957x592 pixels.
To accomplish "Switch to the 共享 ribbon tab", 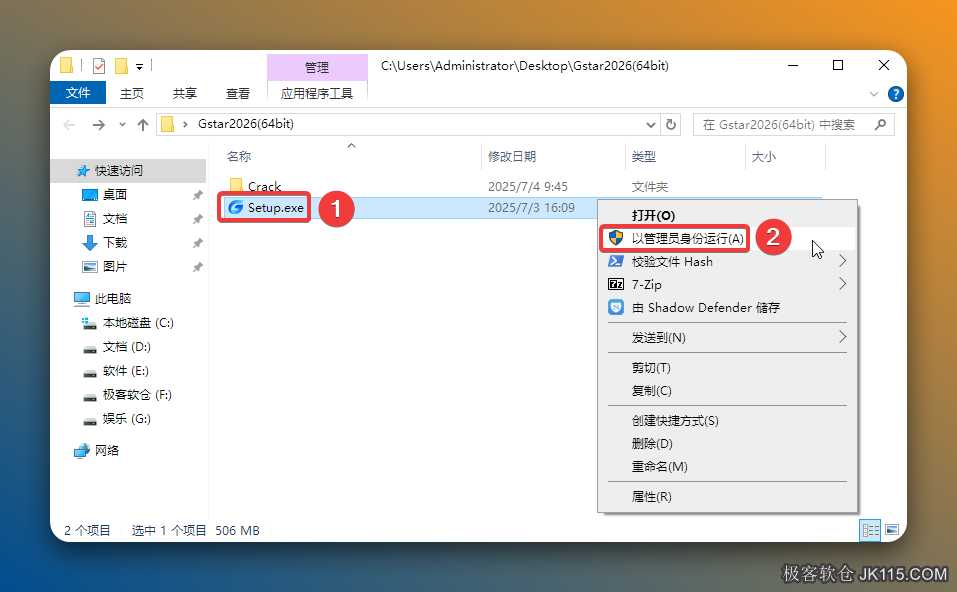I will [x=184, y=93].
